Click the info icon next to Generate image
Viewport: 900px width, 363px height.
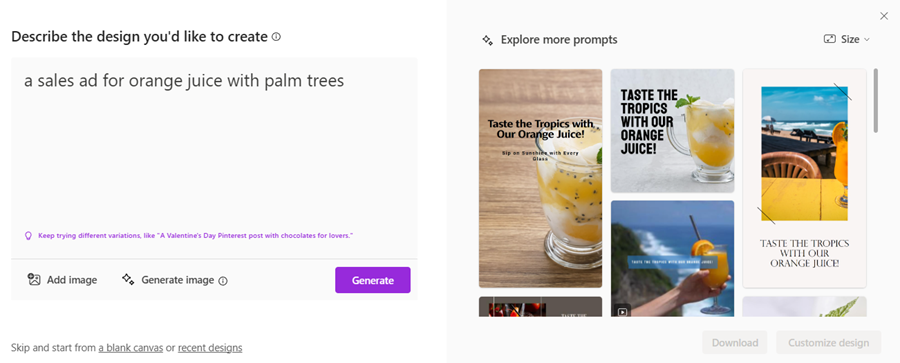coord(223,281)
